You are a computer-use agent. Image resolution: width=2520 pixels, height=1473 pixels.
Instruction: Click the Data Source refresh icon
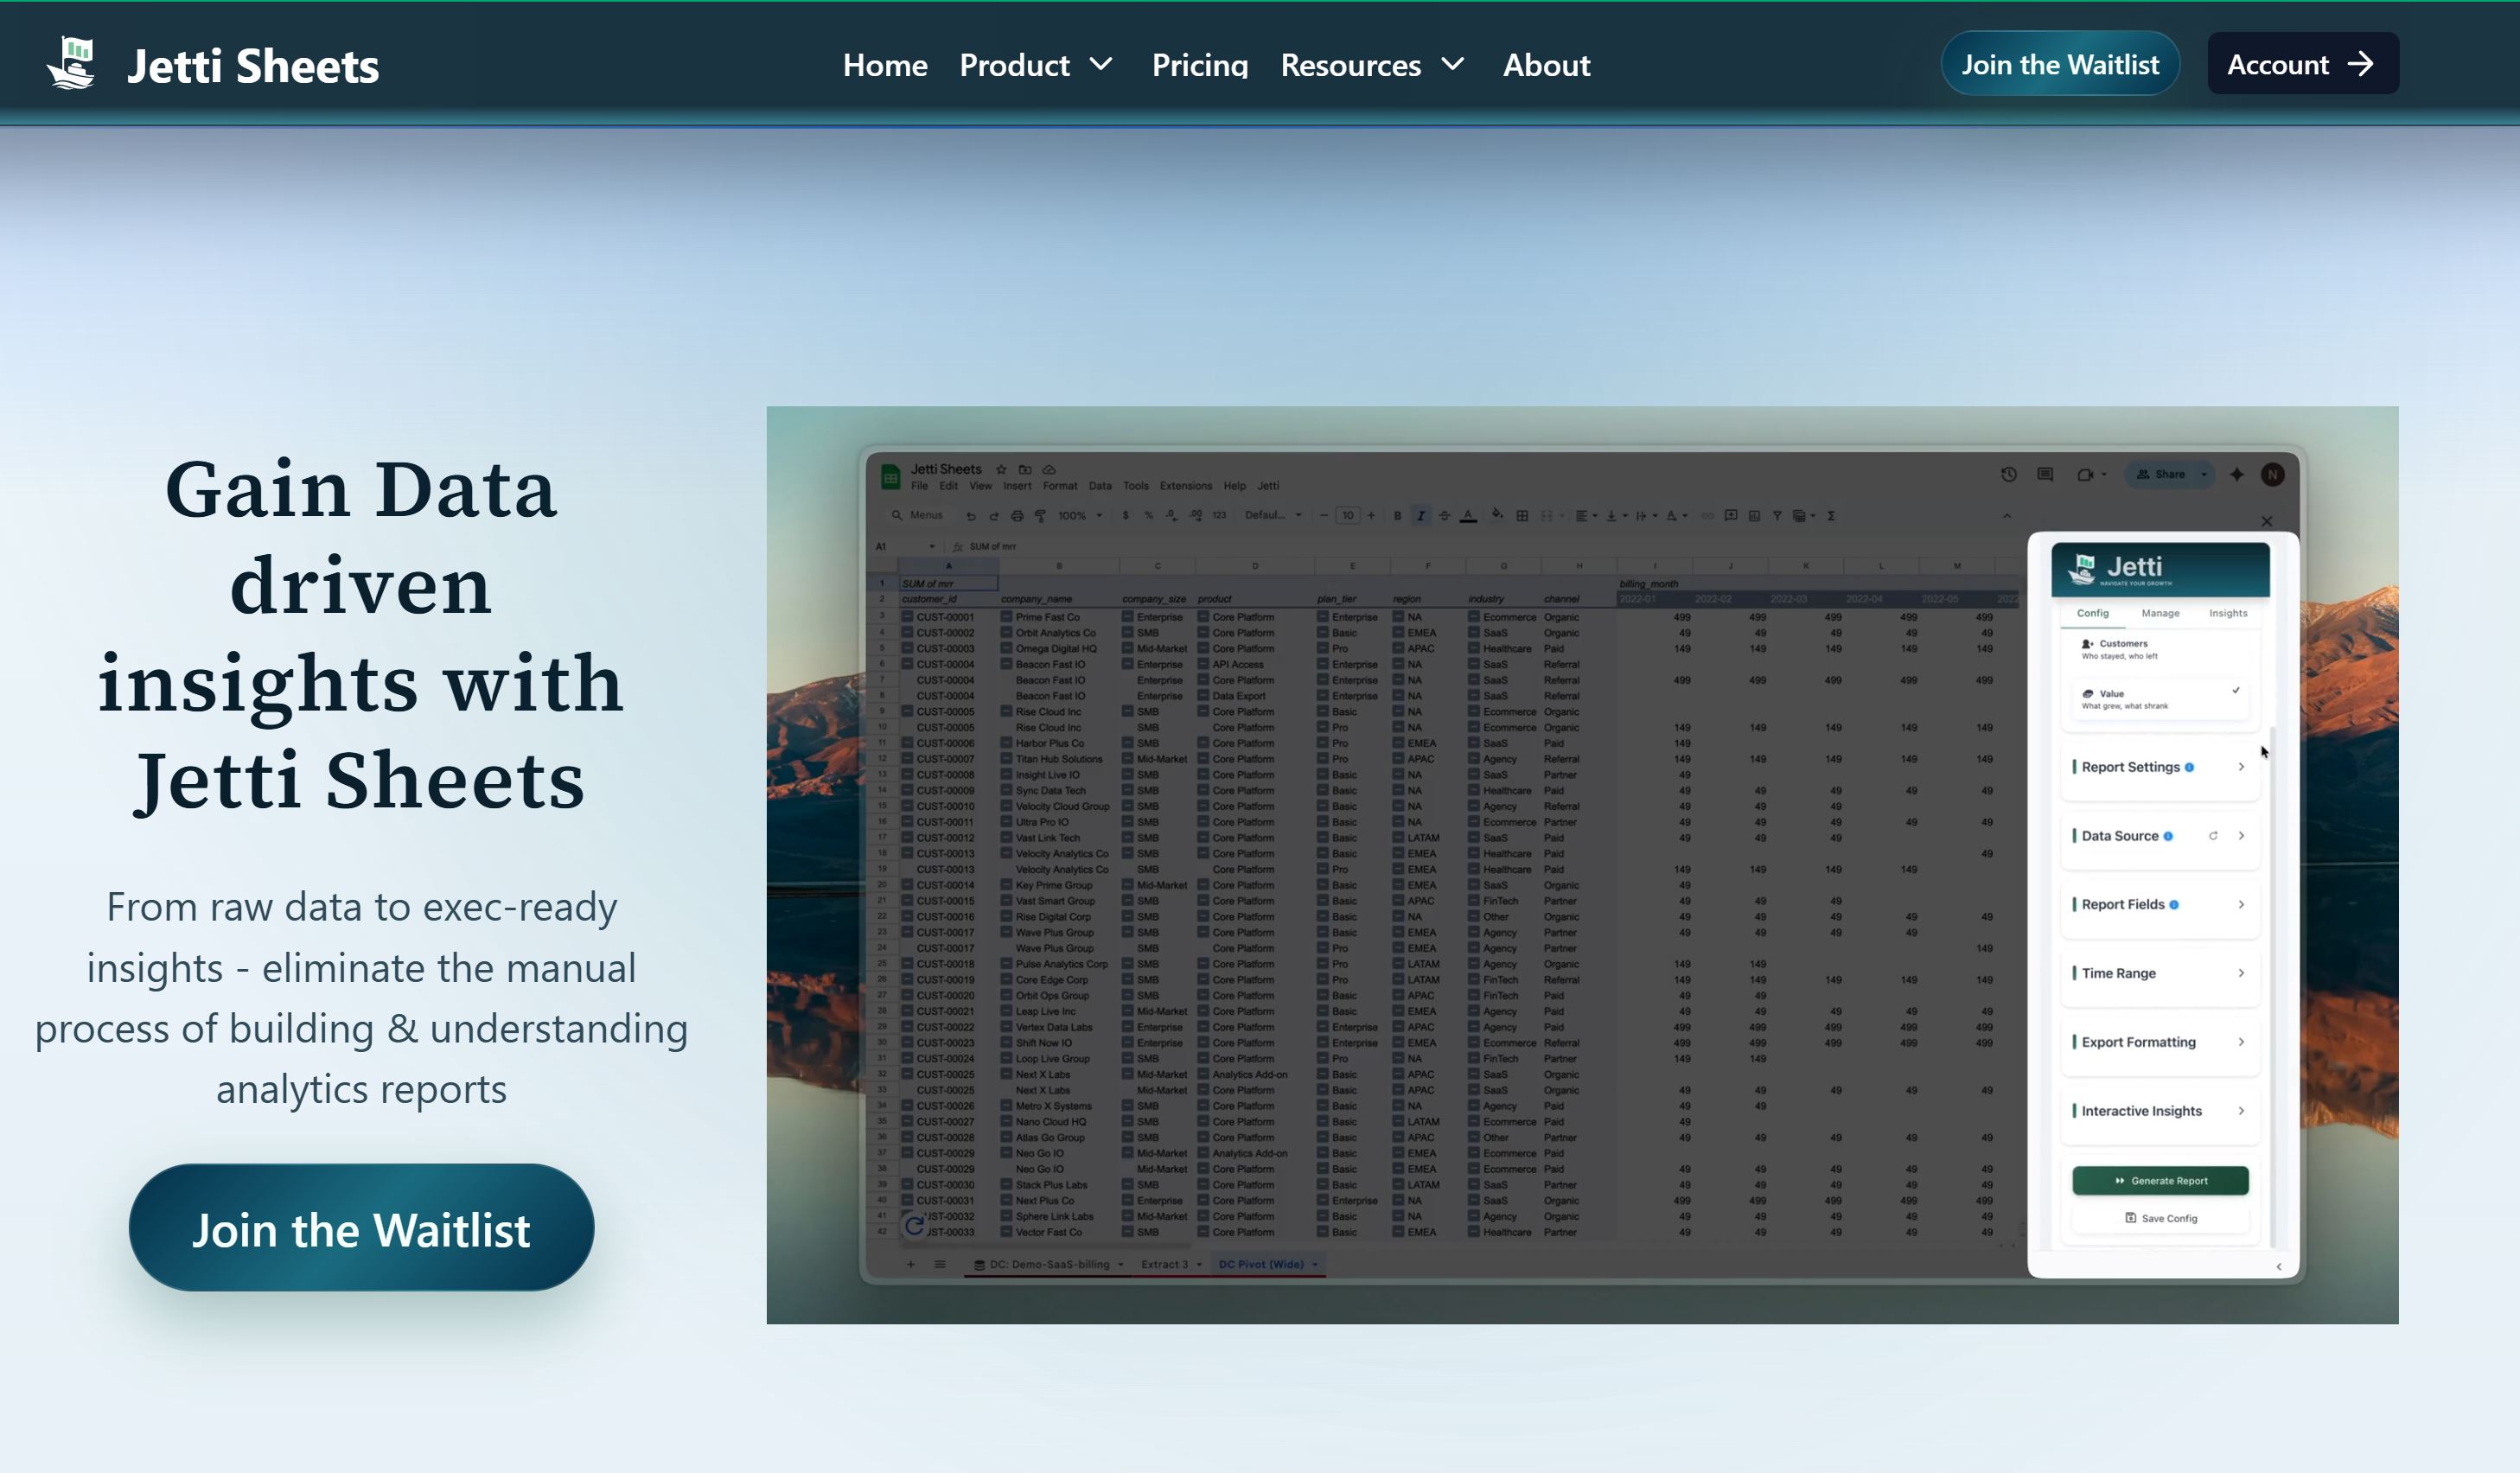[2213, 836]
